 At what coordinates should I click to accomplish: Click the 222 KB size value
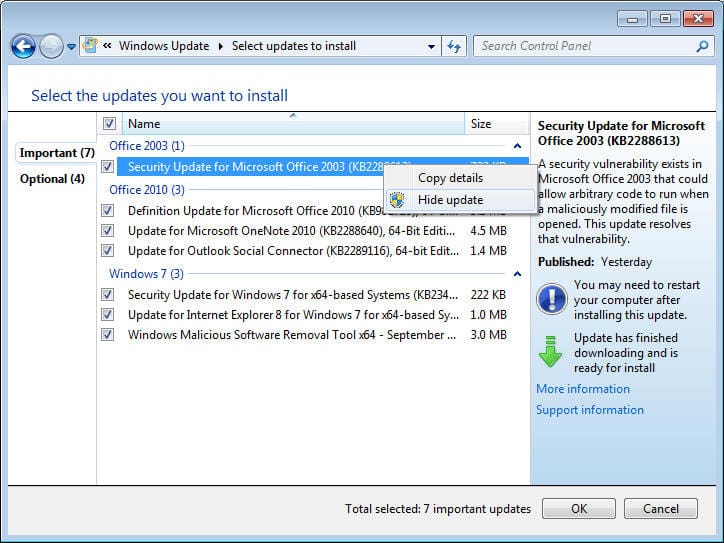pyautogui.click(x=488, y=295)
